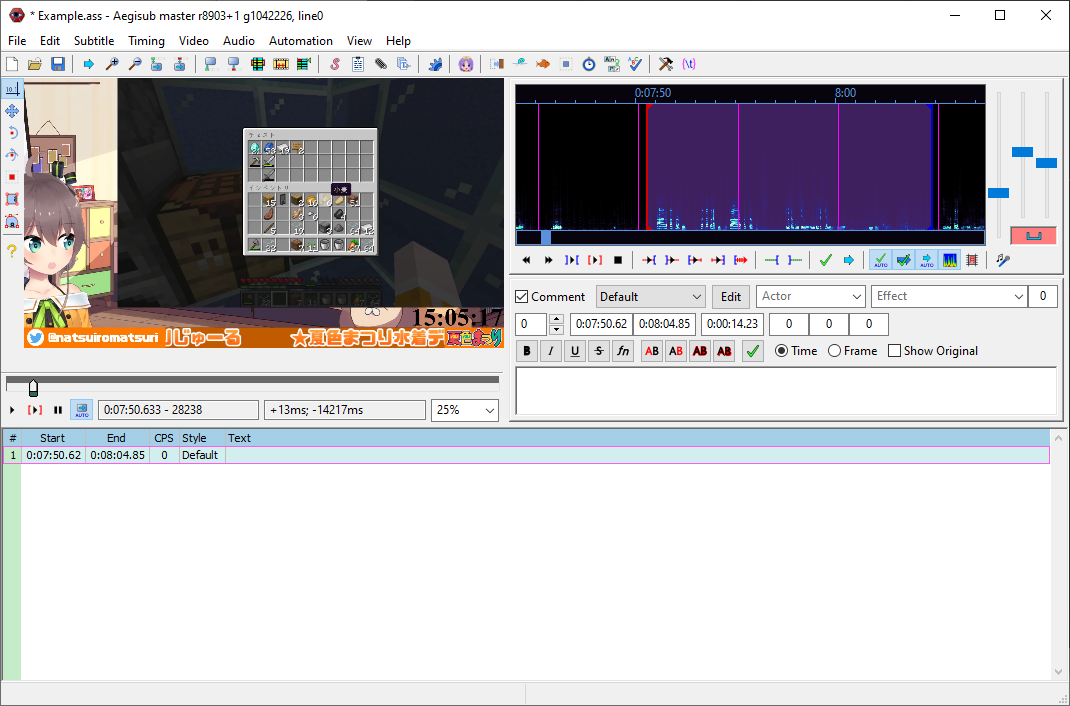This screenshot has width=1070, height=706.
Task: Play the video from the current position
Action: (12, 410)
